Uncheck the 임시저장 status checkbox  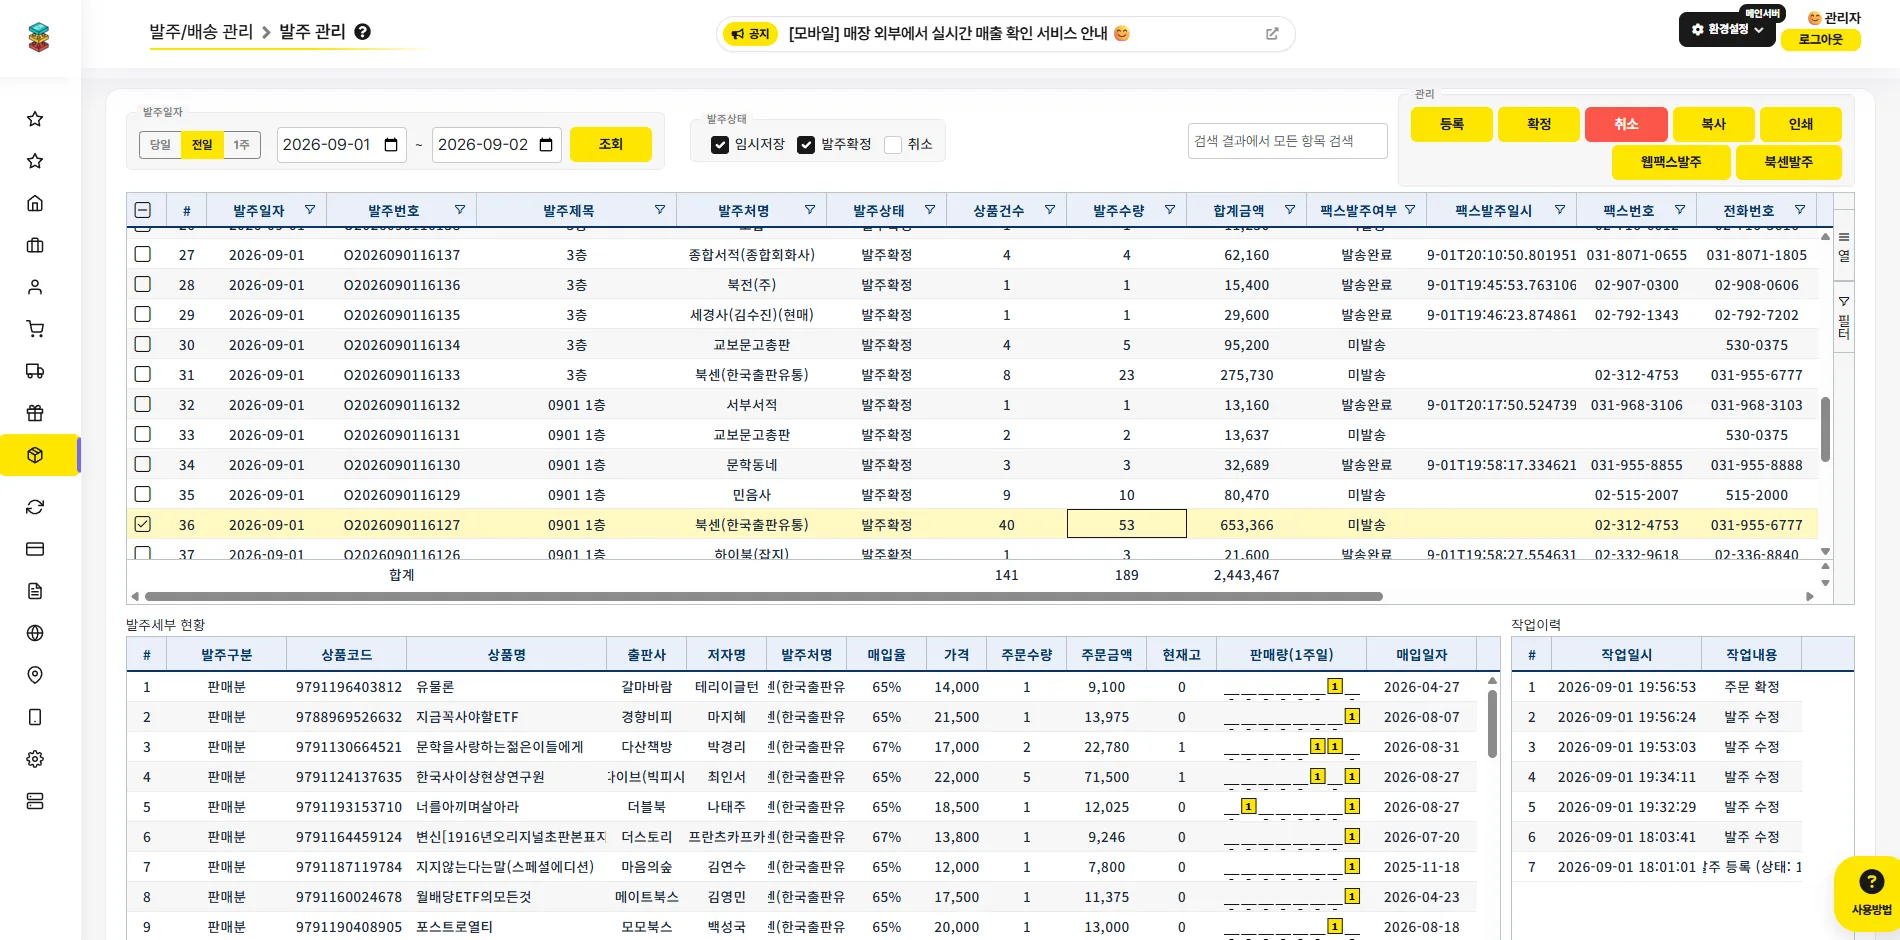click(x=720, y=145)
